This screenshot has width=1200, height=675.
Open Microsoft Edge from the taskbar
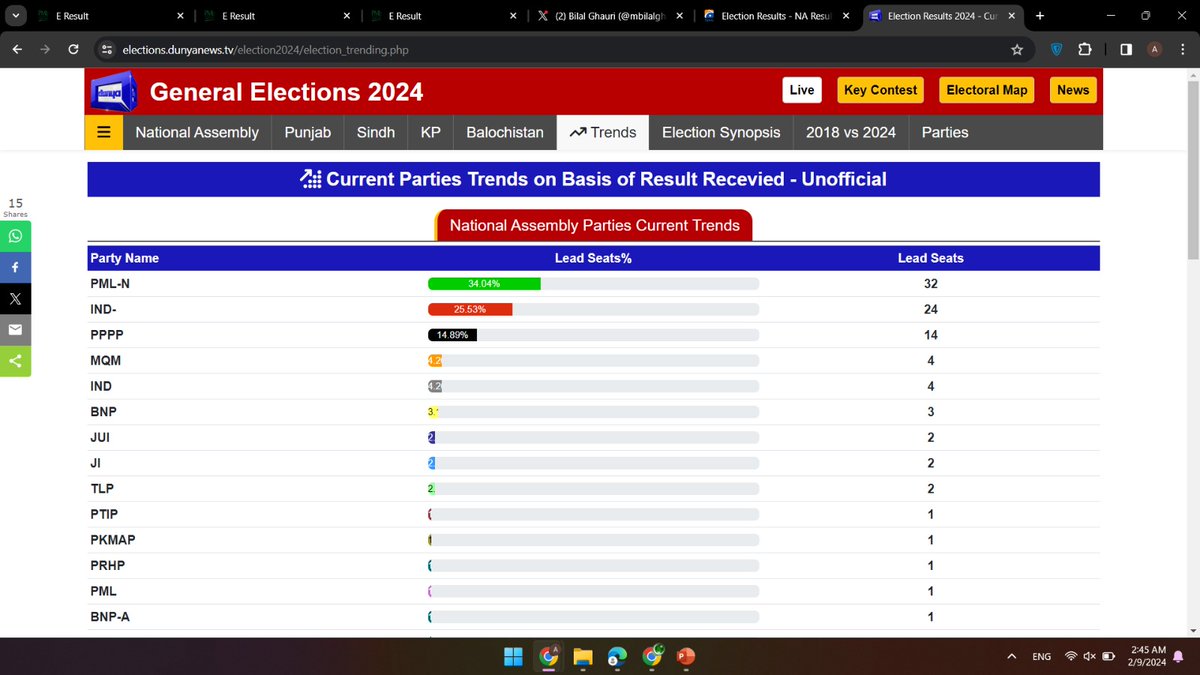tap(617, 656)
